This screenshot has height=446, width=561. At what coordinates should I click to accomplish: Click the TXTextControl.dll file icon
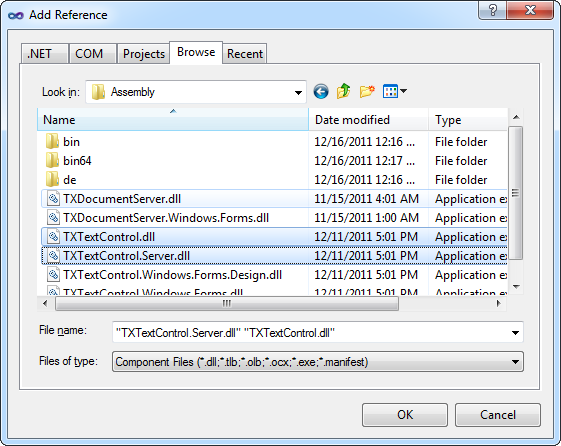point(53,236)
